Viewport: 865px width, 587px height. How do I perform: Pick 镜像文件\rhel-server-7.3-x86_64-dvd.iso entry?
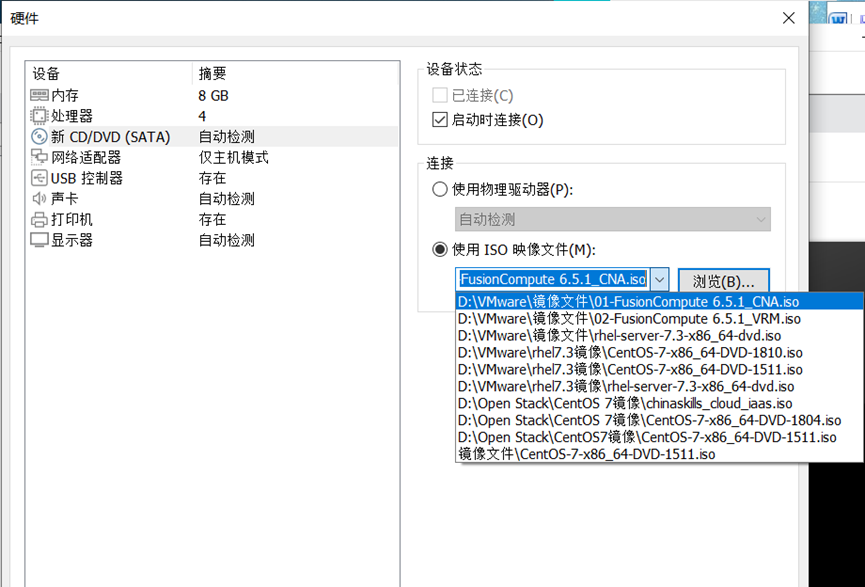(x=659, y=335)
